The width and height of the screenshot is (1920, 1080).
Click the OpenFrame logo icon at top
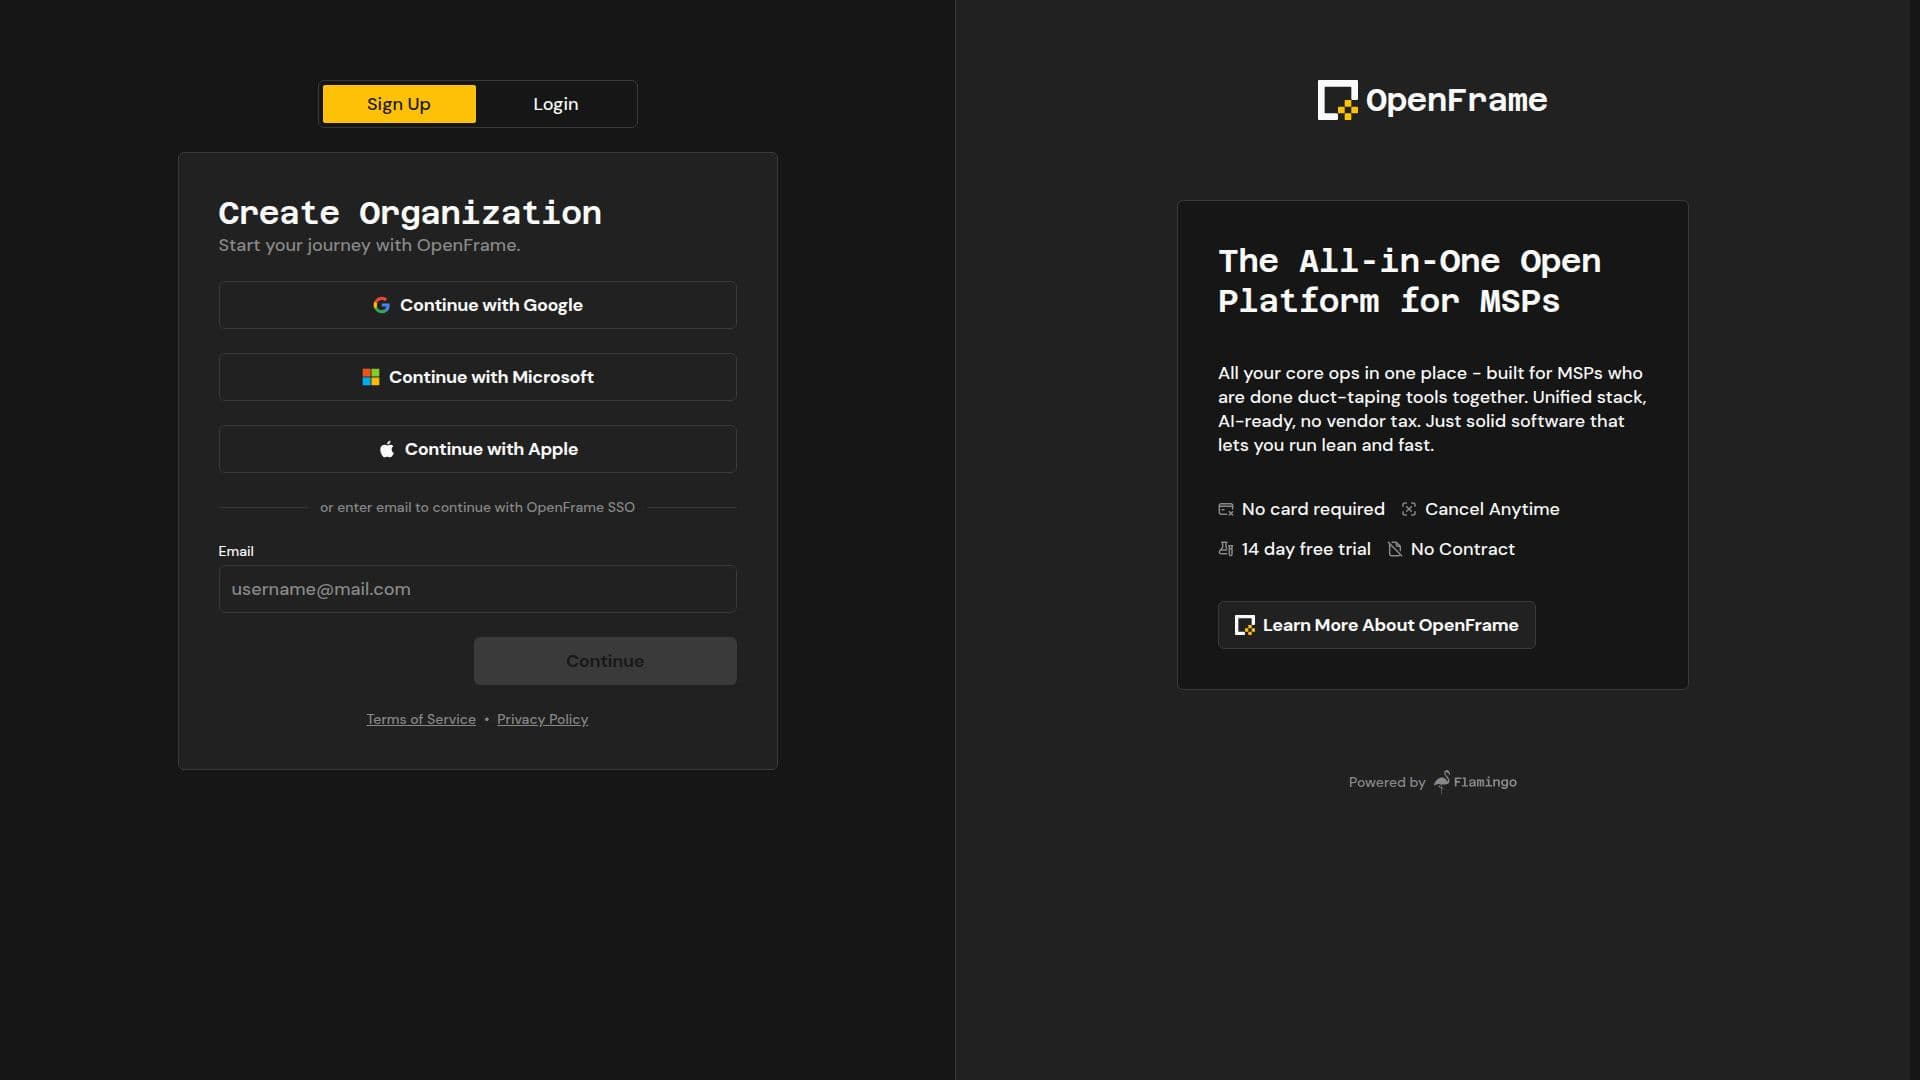click(1338, 100)
